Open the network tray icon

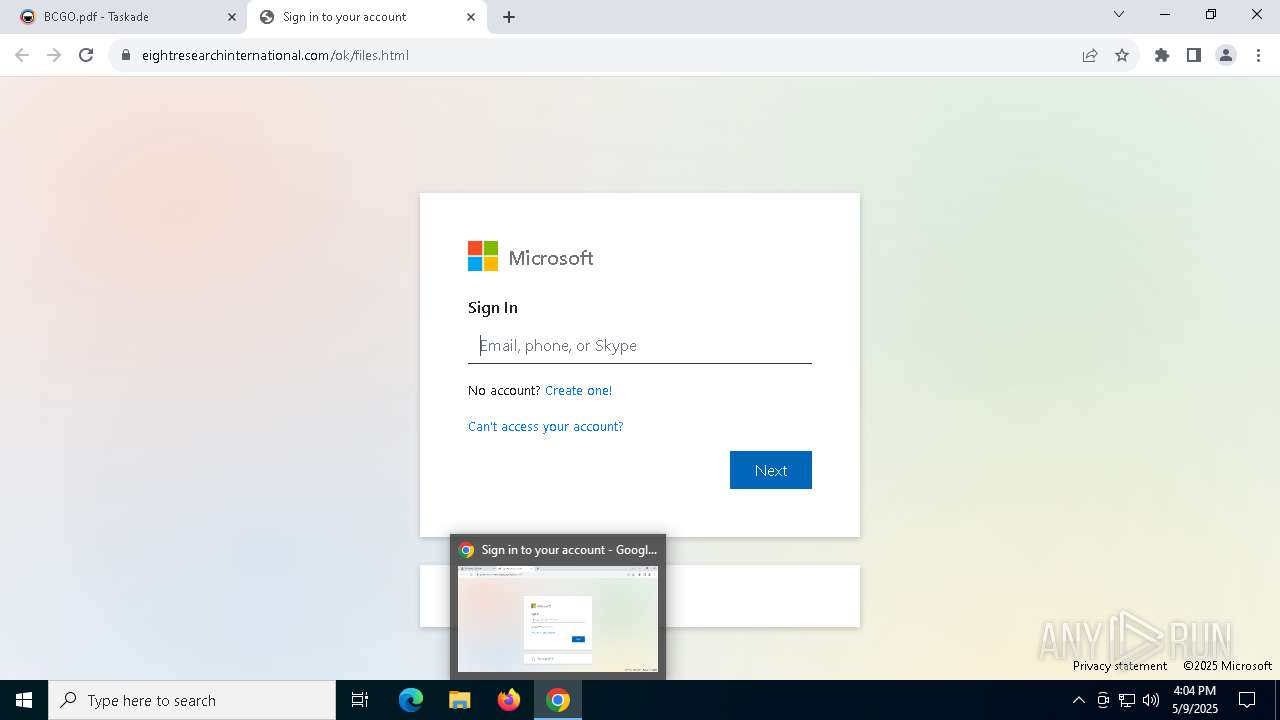[x=1127, y=700]
